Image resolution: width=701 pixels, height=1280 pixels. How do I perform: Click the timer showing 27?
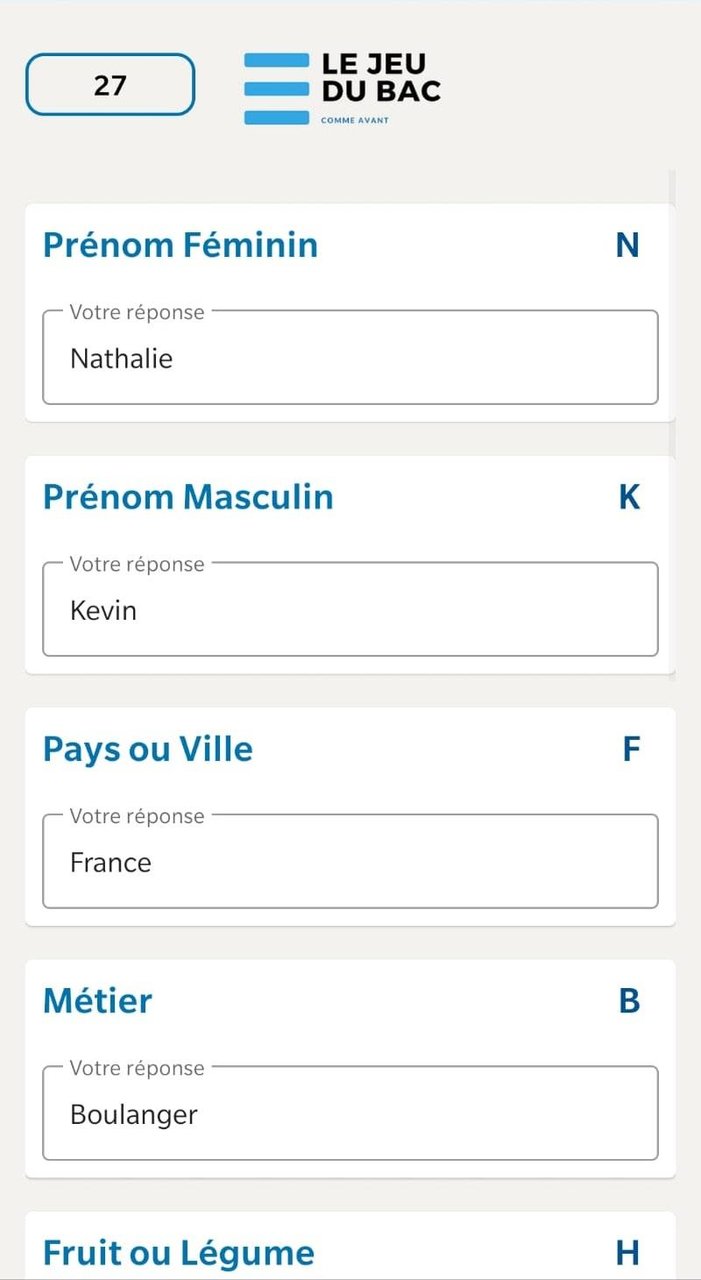tap(109, 85)
